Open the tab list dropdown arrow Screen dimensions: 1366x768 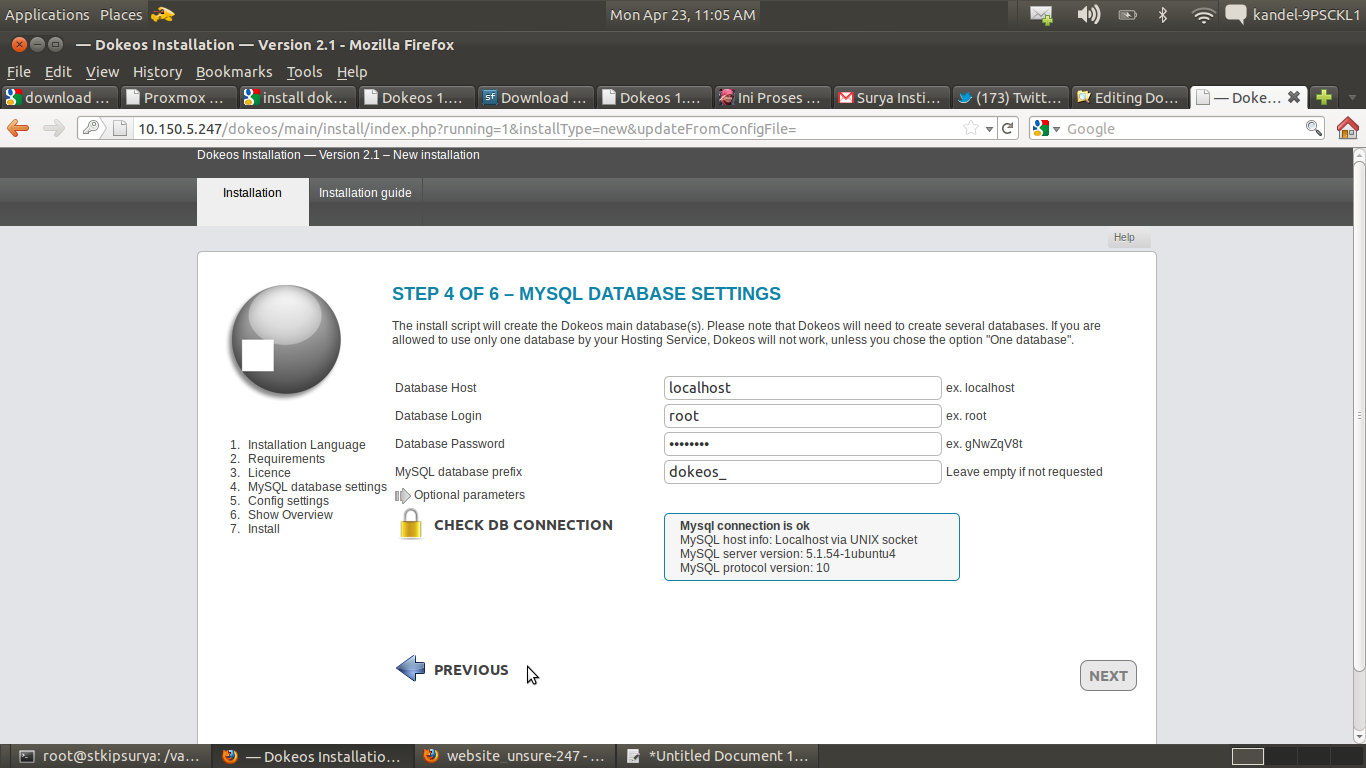pos(1352,98)
